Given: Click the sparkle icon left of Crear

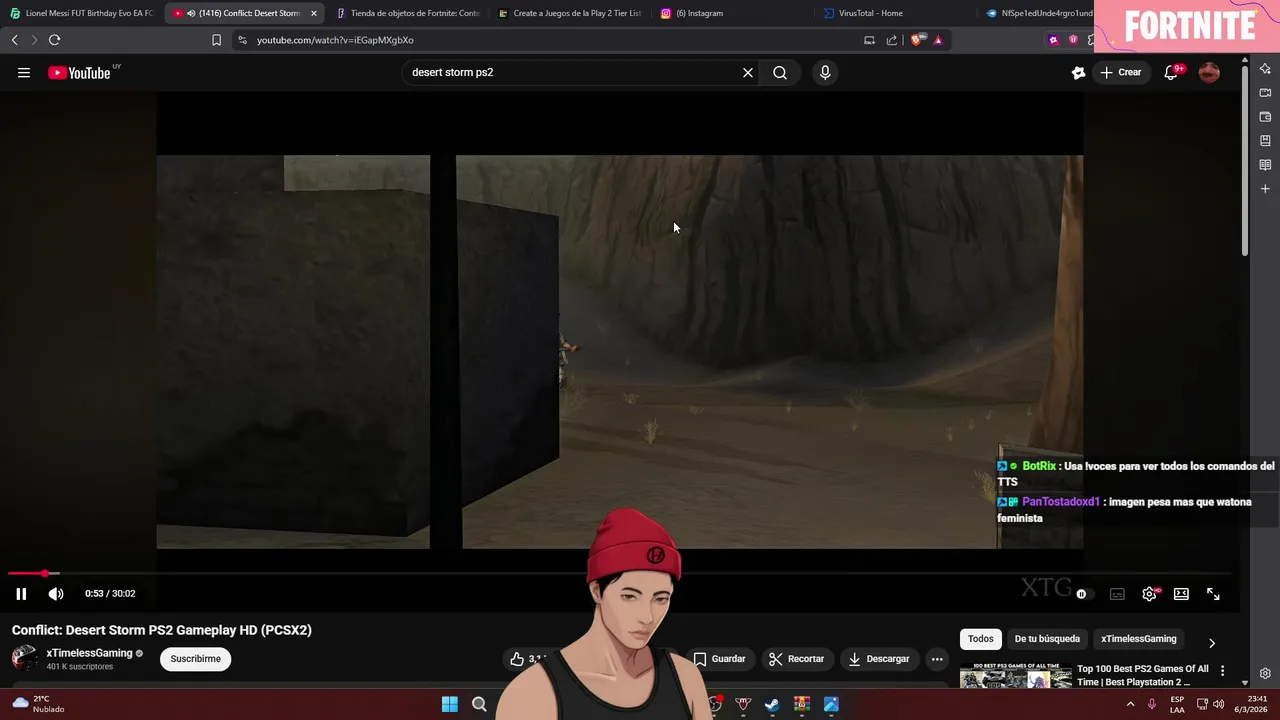Looking at the screenshot, I should pyautogui.click(x=1078, y=72).
